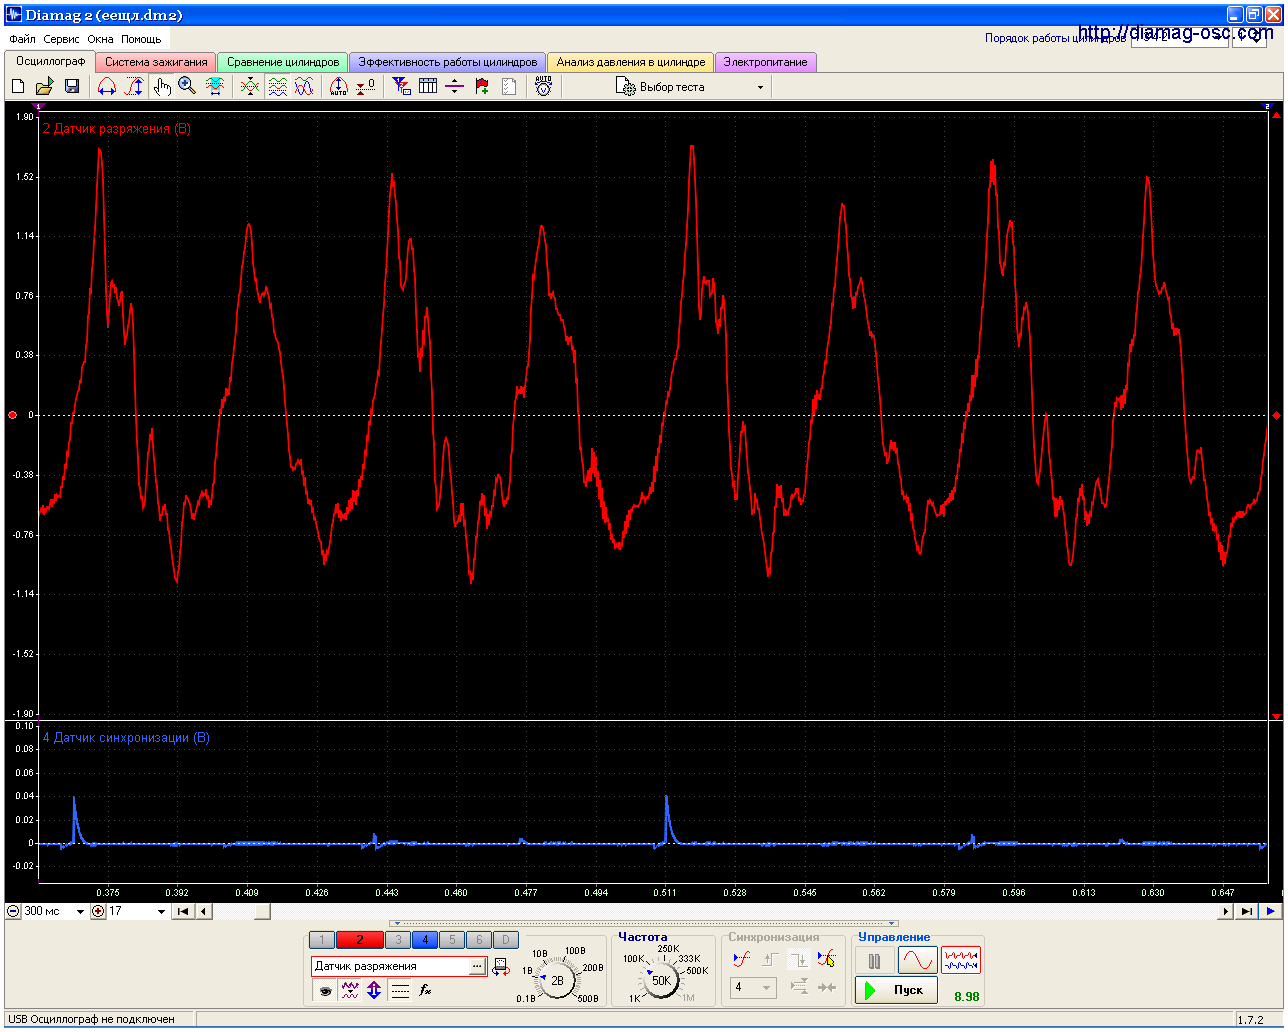Select the Осциллограф tab

click(51, 61)
